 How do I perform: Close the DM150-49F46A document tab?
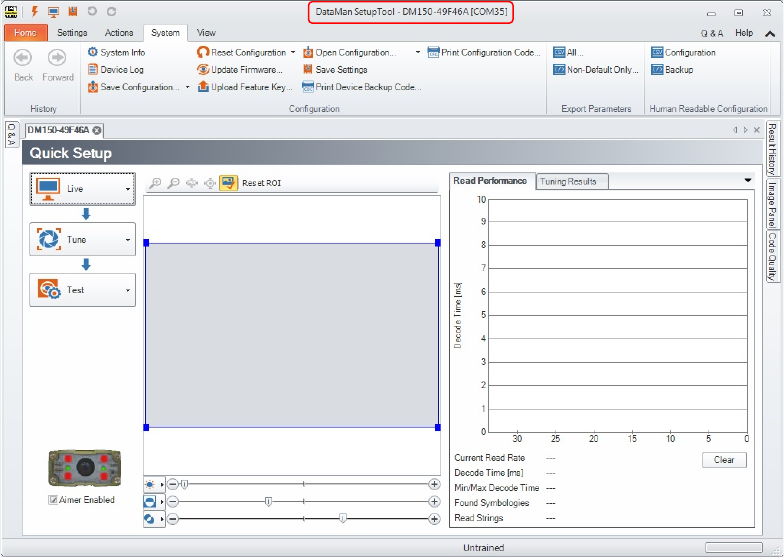pos(97,130)
